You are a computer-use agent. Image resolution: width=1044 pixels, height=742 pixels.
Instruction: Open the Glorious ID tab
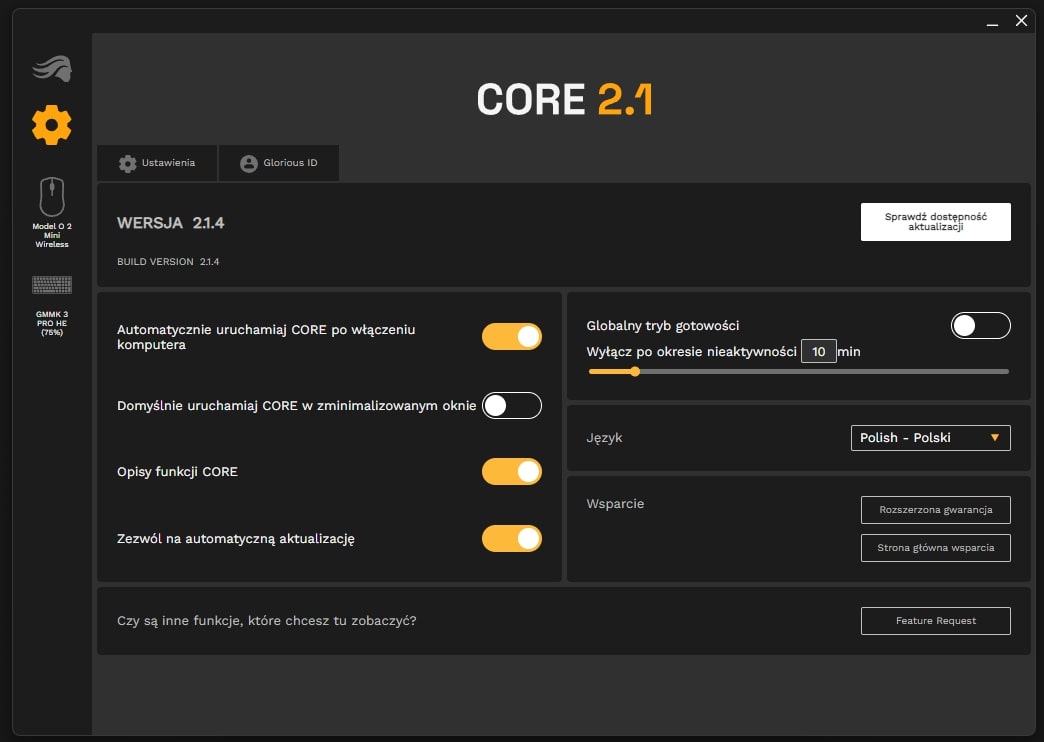tap(279, 163)
